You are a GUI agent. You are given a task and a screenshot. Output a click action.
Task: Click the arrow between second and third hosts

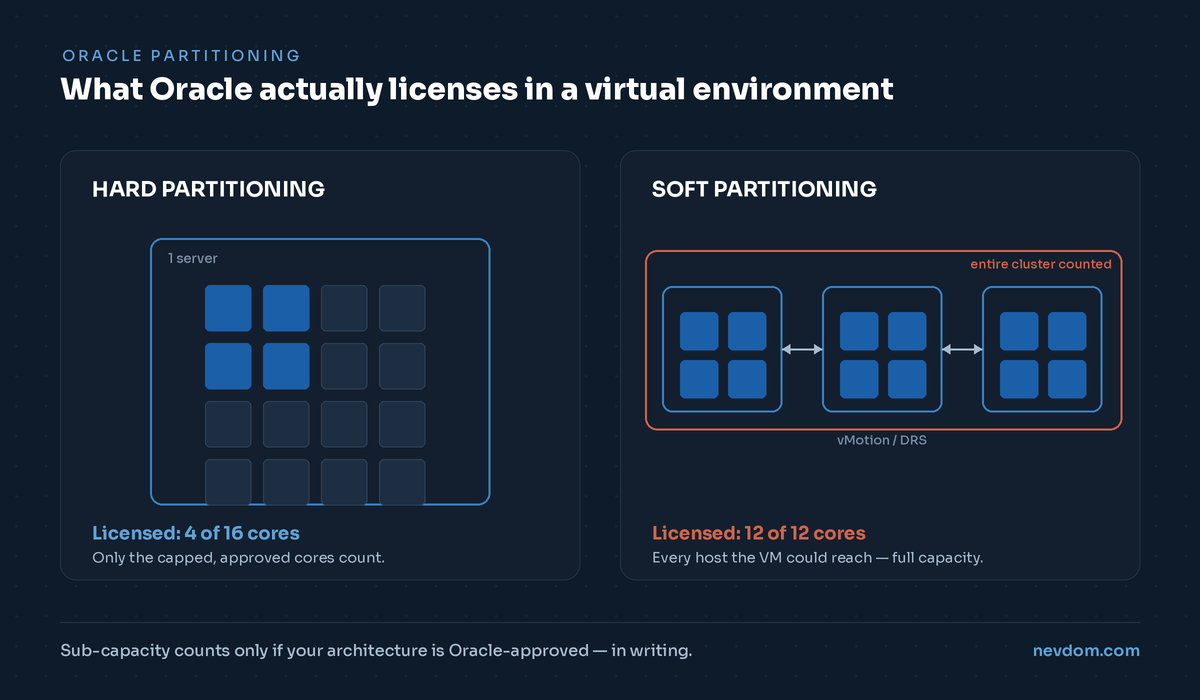962,349
